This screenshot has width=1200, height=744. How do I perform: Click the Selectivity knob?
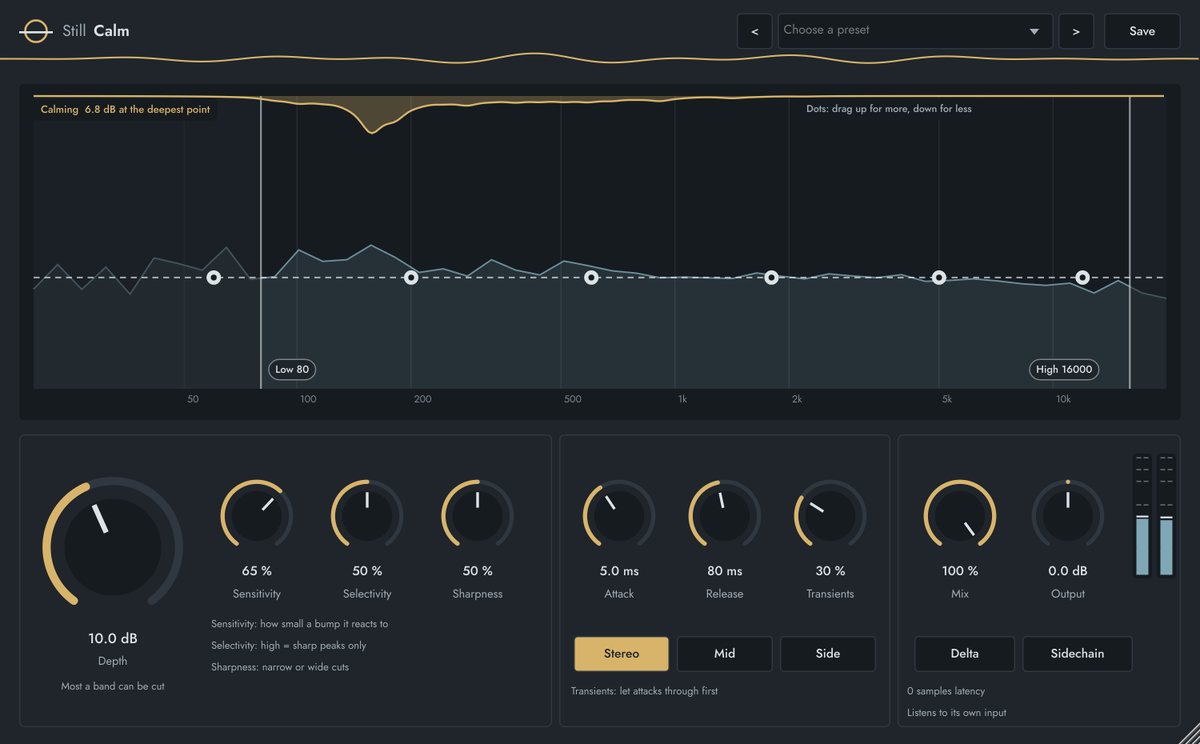367,516
